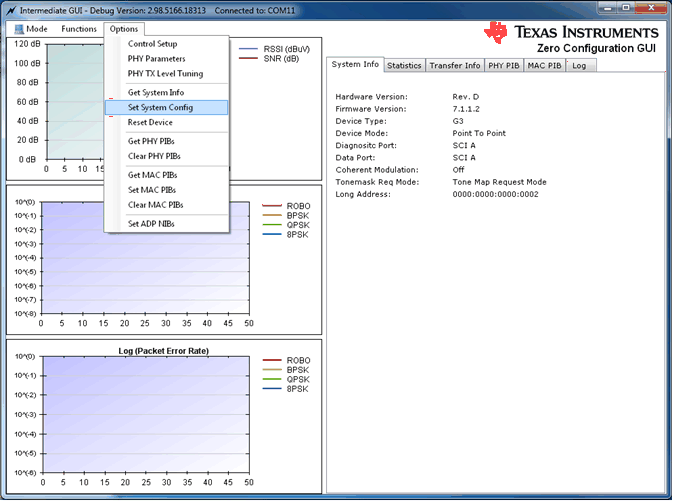This screenshot has width=673, height=501.
Task: Switch to the System Info tab
Action: point(355,64)
